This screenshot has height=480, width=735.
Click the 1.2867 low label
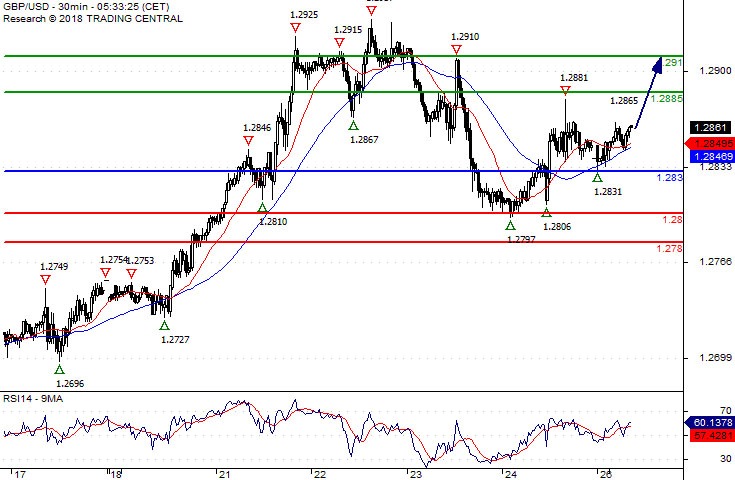[x=364, y=139]
